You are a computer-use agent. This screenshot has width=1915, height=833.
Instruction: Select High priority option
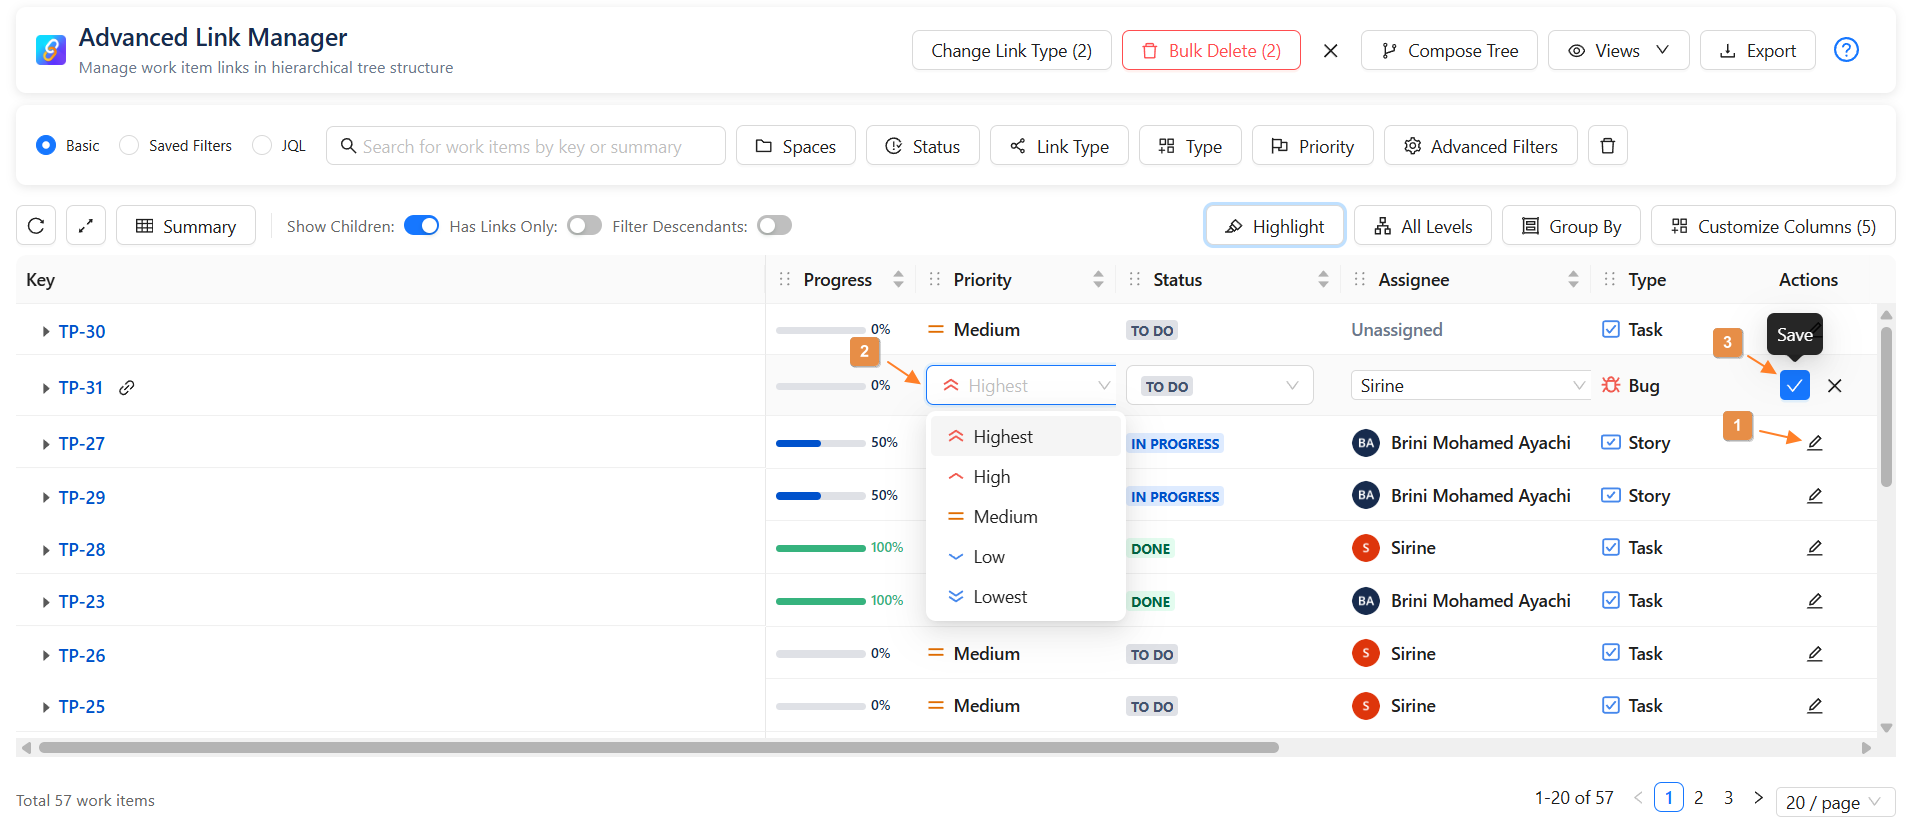[x=991, y=477]
